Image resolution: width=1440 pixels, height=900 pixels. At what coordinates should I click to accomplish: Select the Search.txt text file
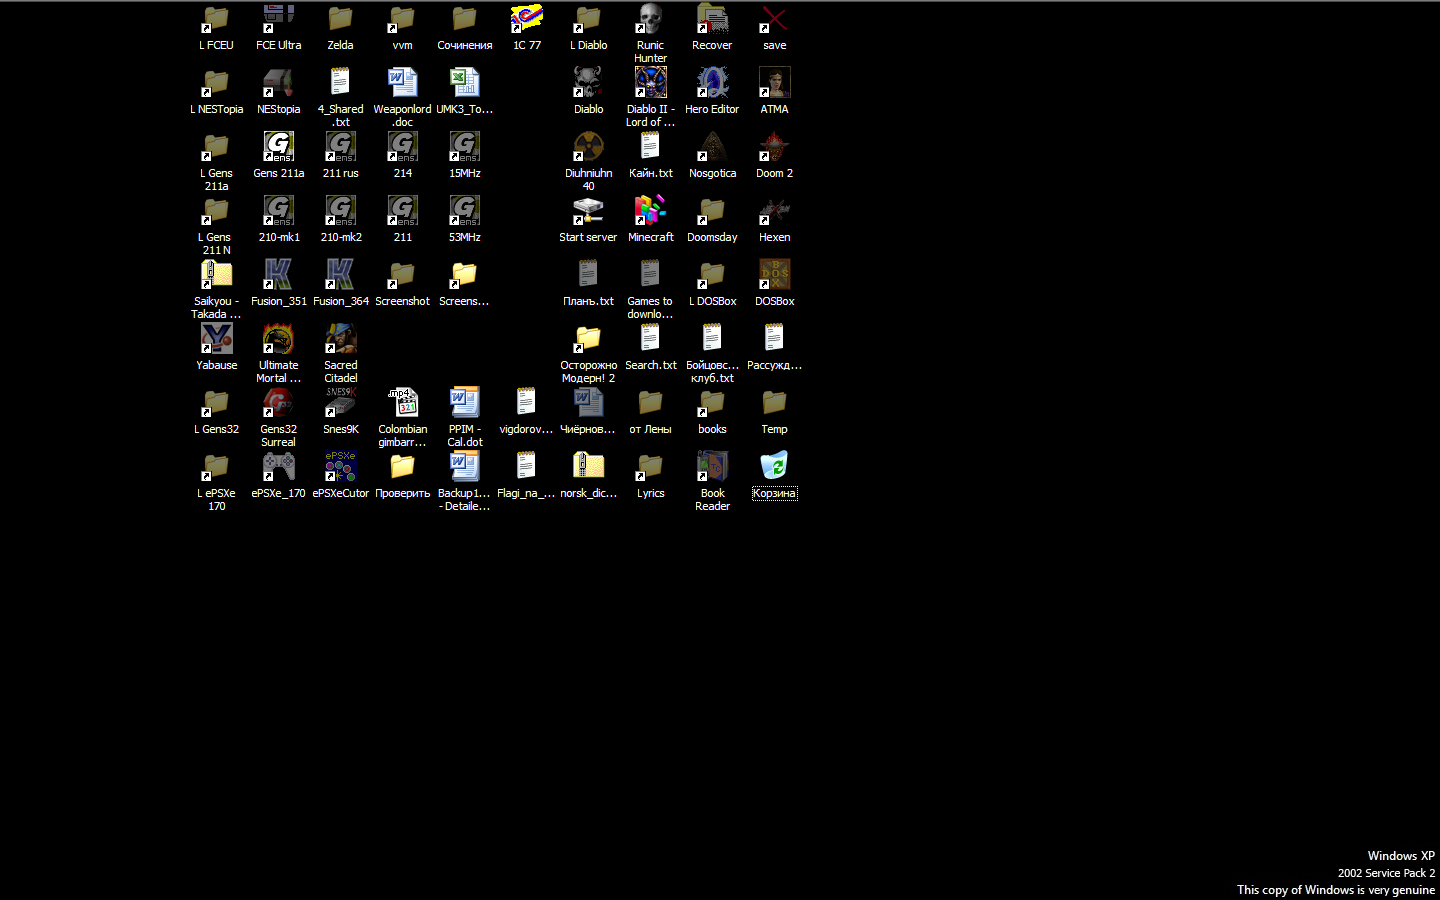point(650,340)
